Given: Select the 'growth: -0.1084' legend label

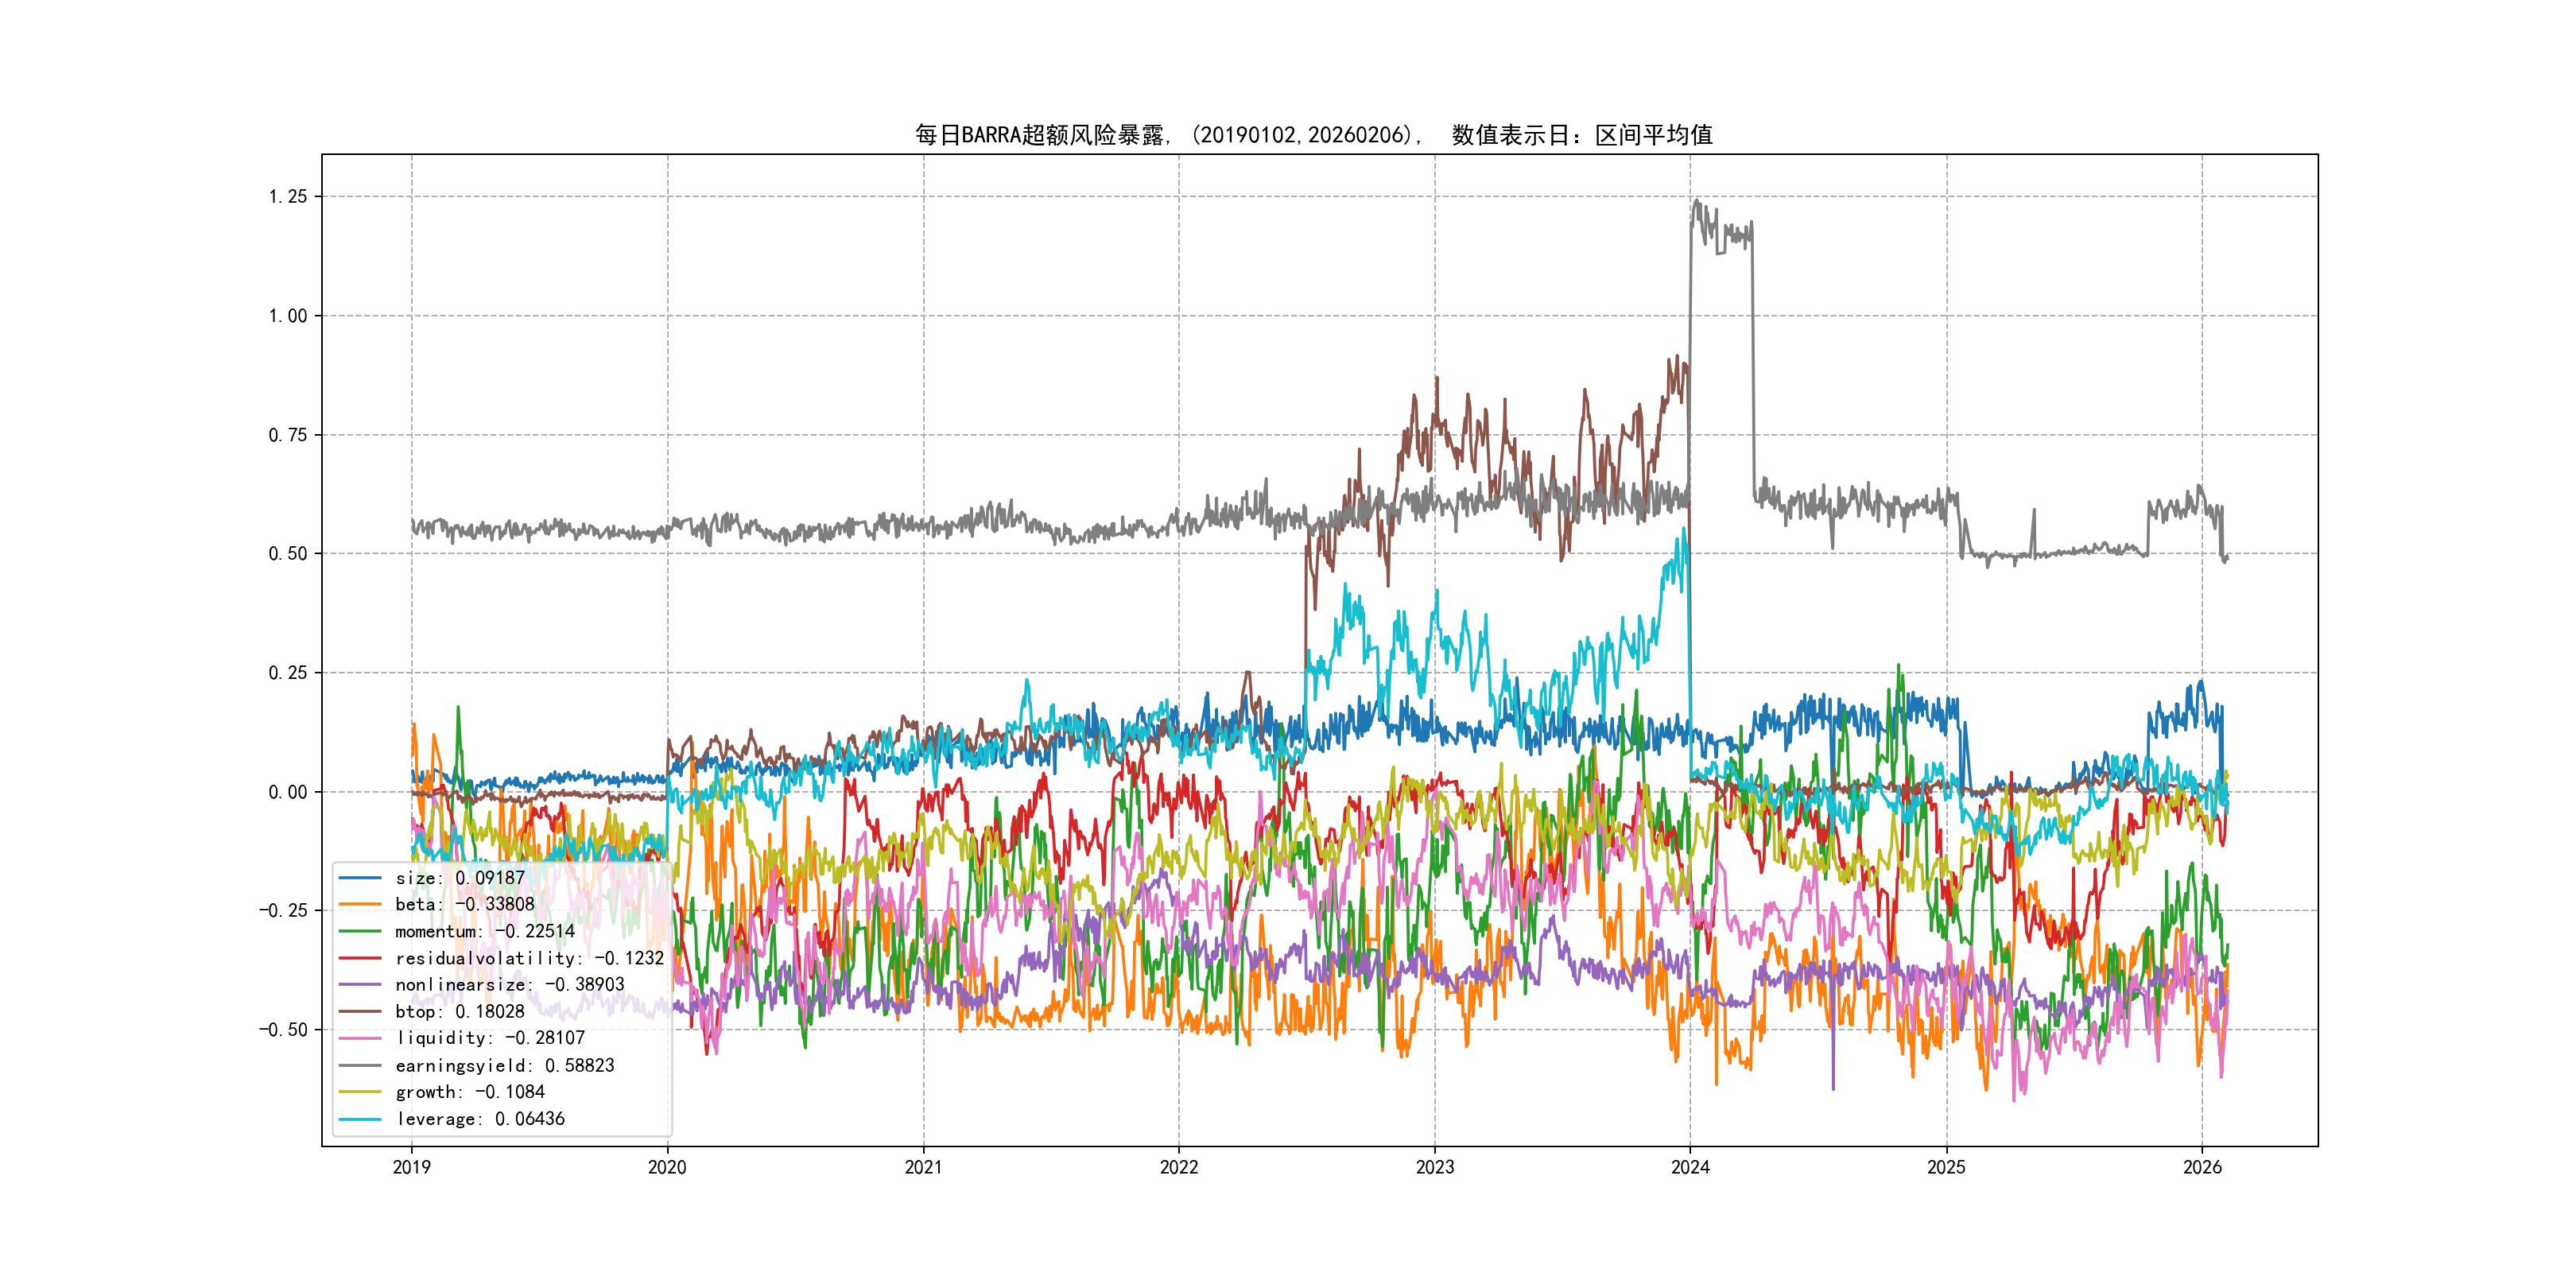Looking at the screenshot, I should pos(470,1092).
